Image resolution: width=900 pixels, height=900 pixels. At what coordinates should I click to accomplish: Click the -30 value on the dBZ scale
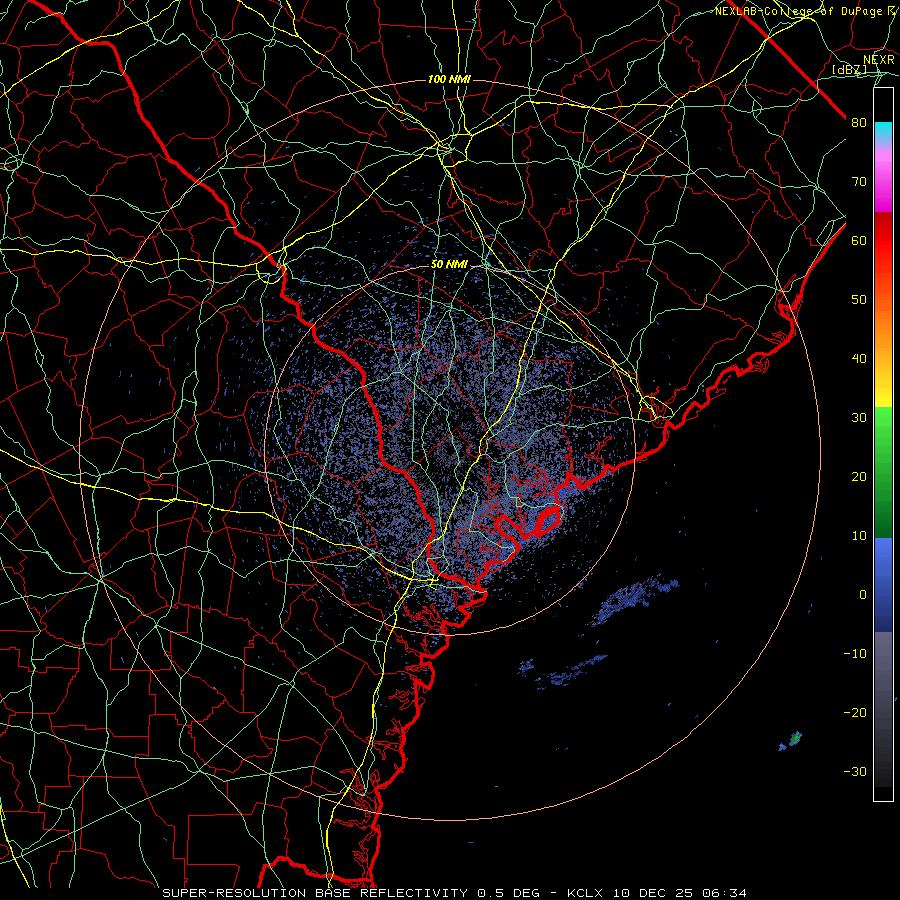pos(855,771)
